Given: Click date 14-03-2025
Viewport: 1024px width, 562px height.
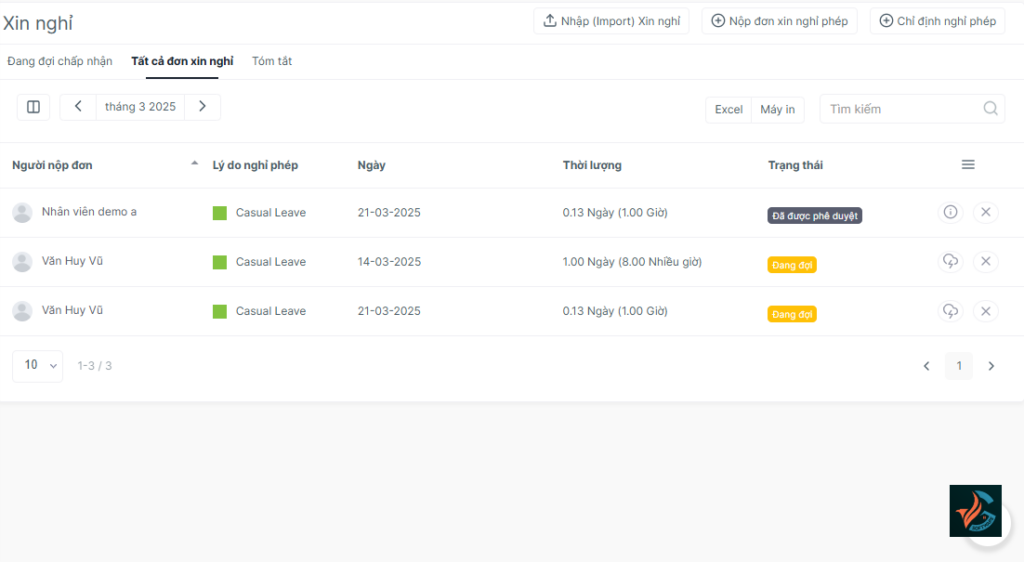Looking at the screenshot, I should pyautogui.click(x=389, y=262).
